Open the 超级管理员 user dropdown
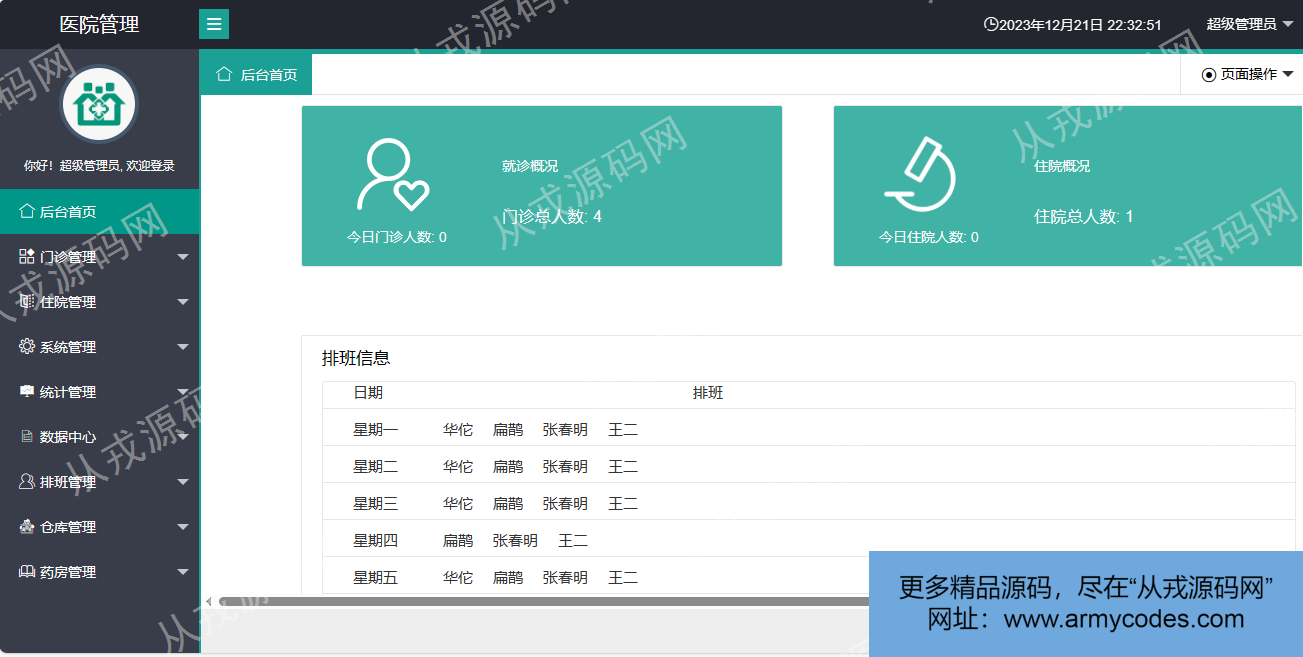This screenshot has width=1303, height=657. point(1248,24)
